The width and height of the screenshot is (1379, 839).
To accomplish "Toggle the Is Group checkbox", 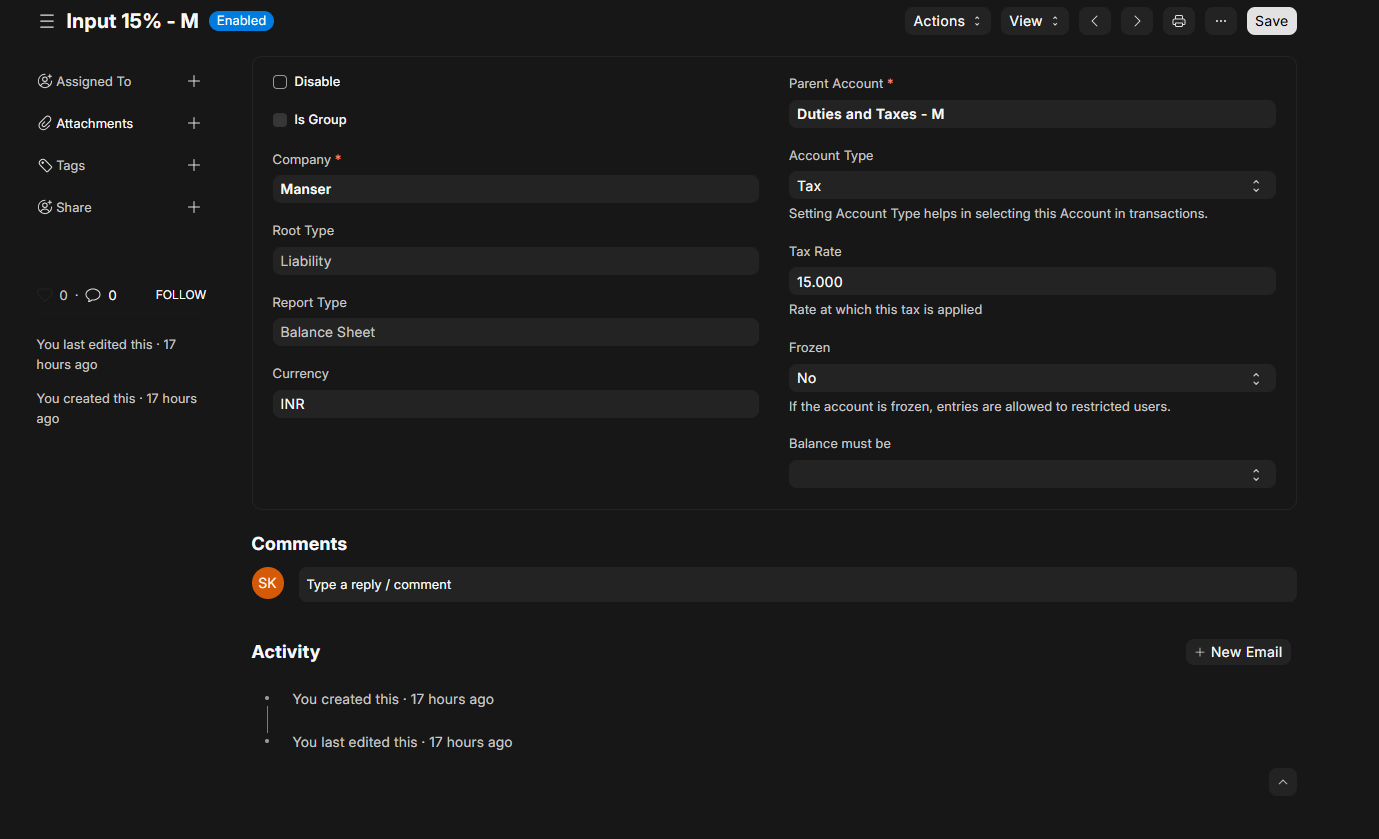I will [280, 120].
